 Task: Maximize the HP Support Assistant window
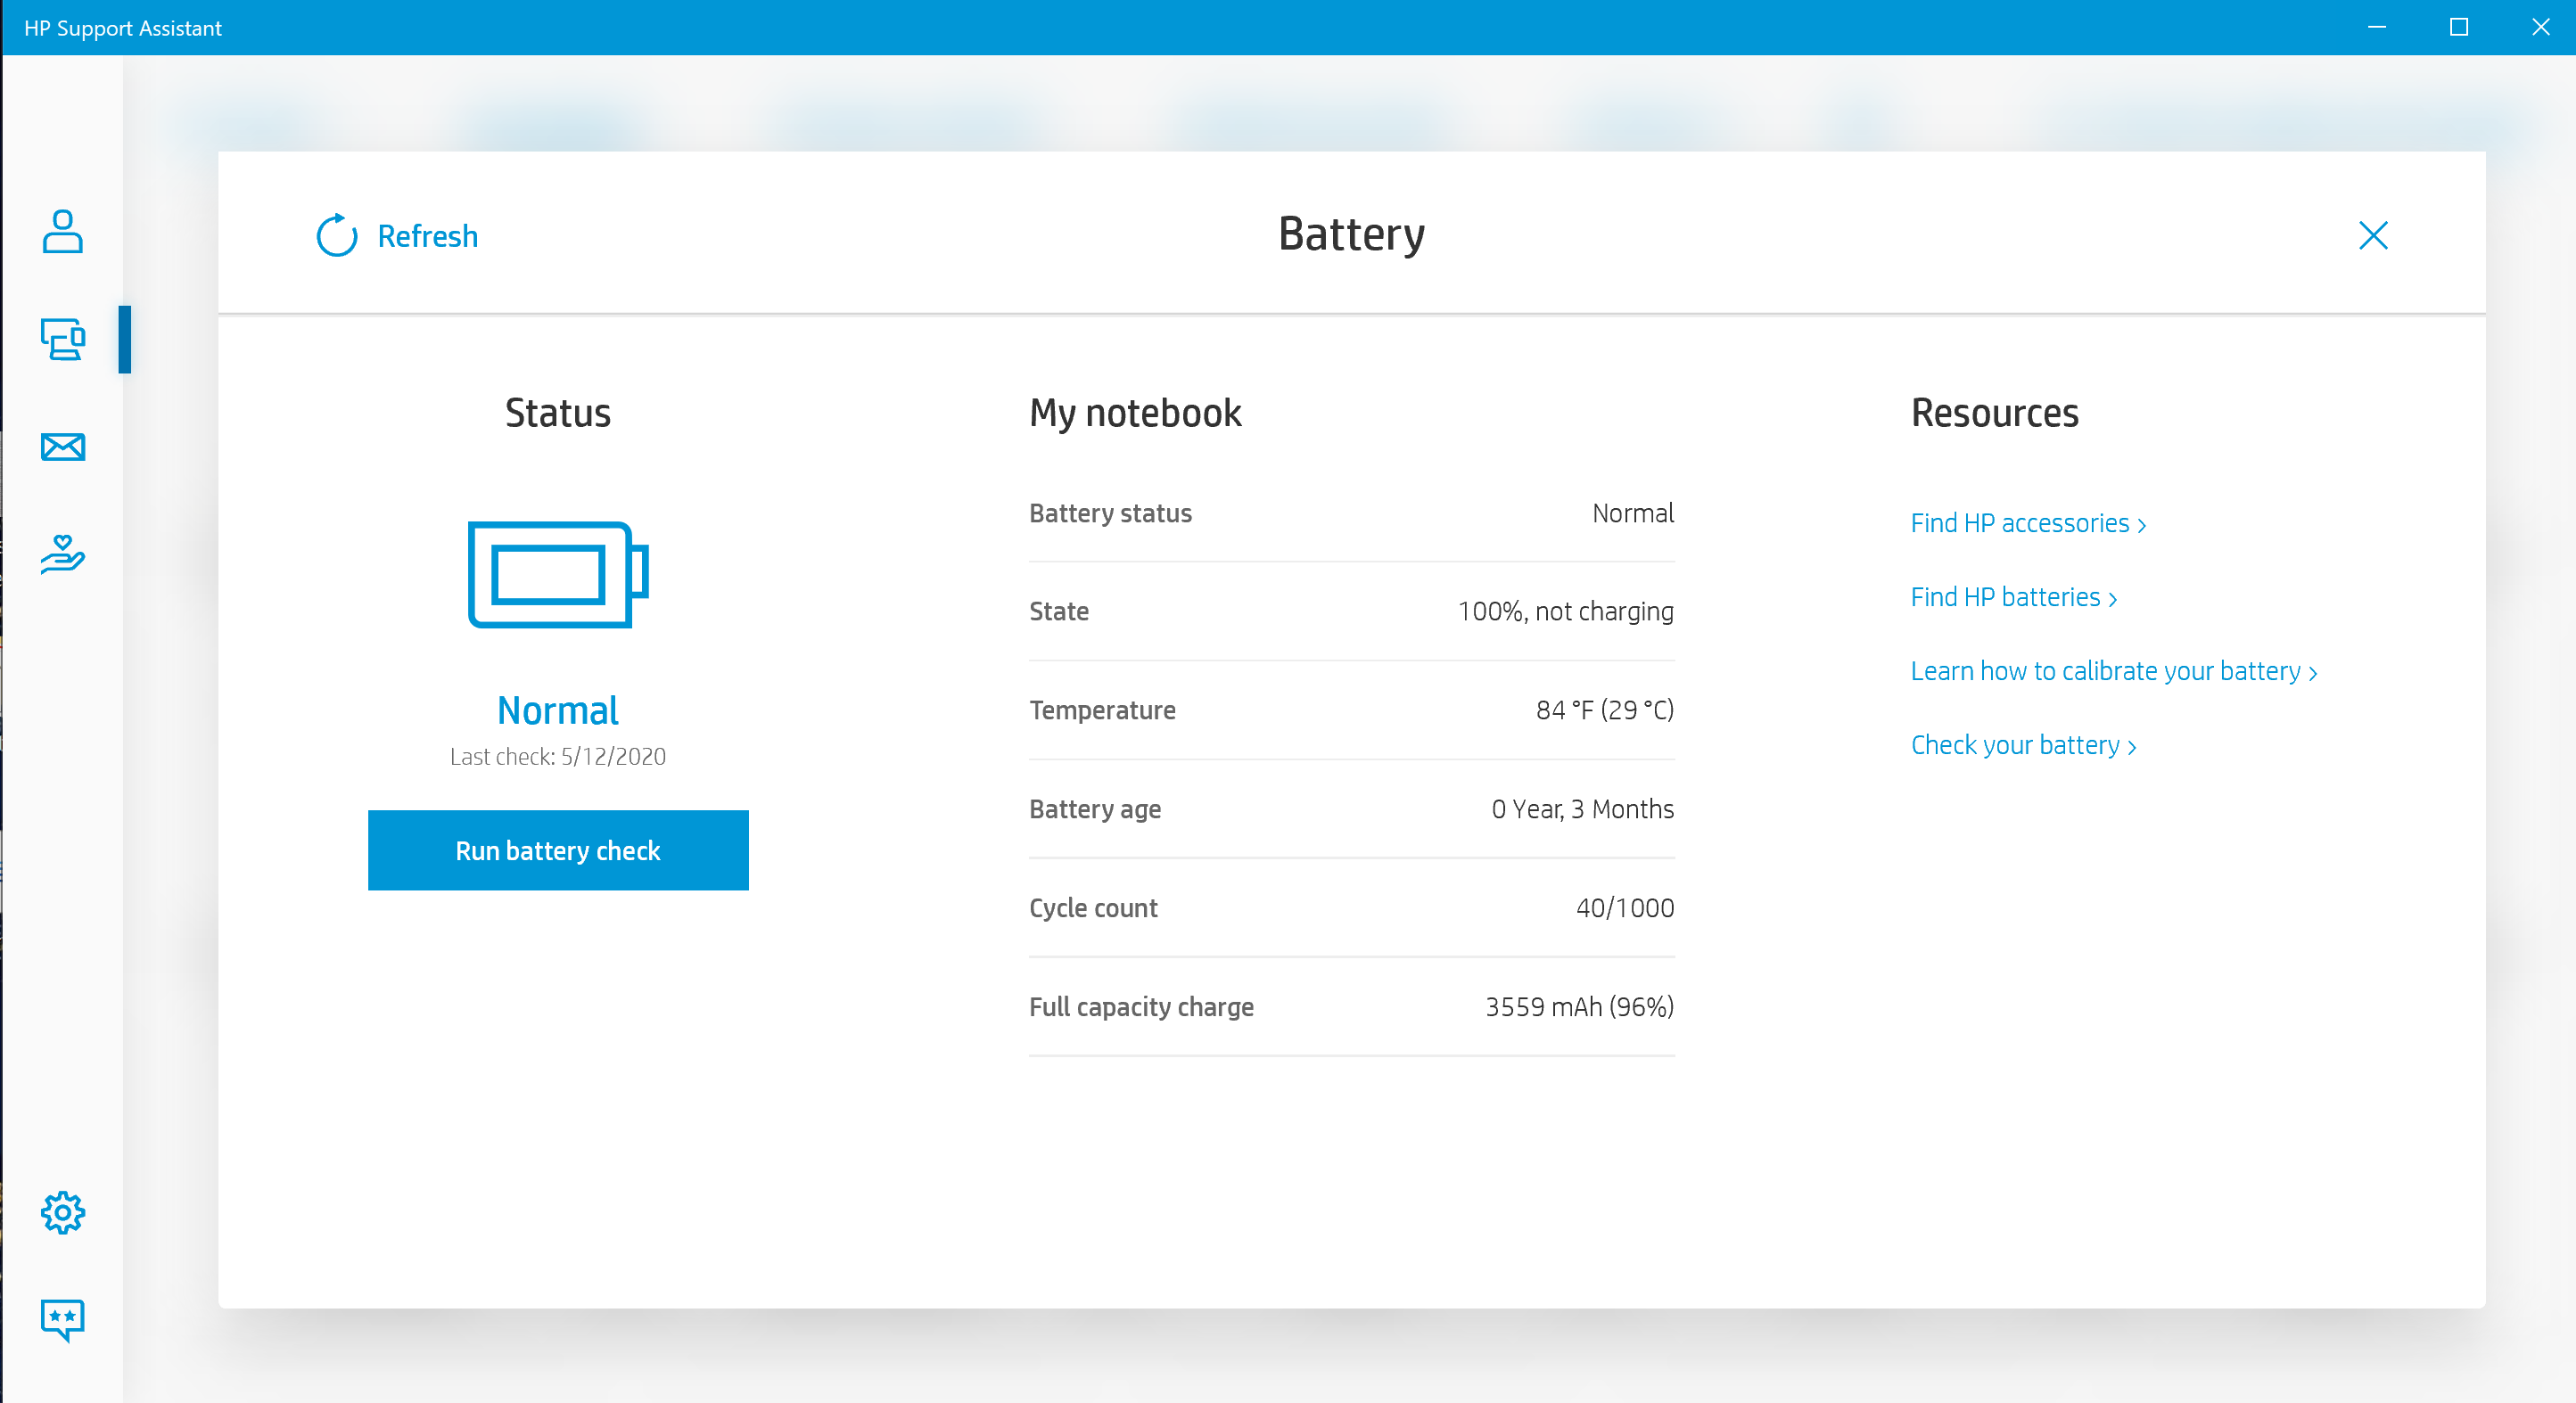(x=2459, y=27)
